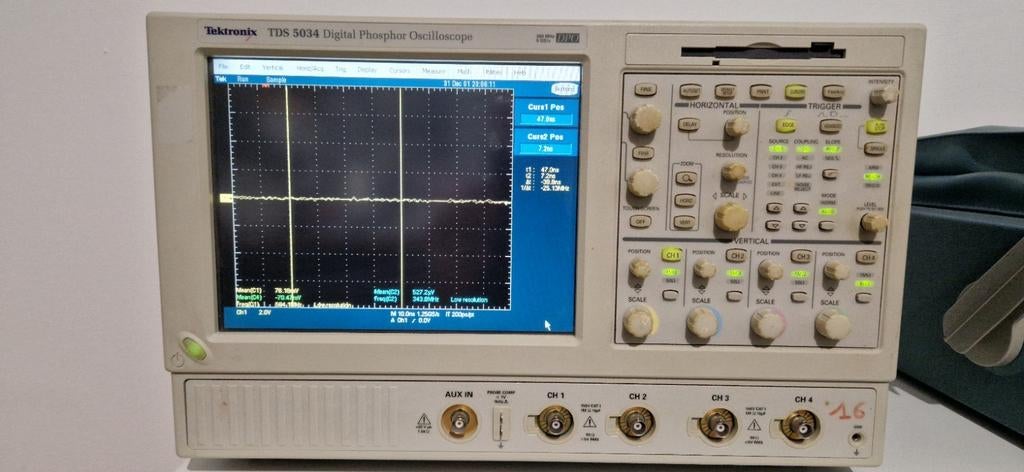Turn the horizontal POSITION knob
Image resolution: width=1024 pixels, height=472 pixels.
pos(737,126)
